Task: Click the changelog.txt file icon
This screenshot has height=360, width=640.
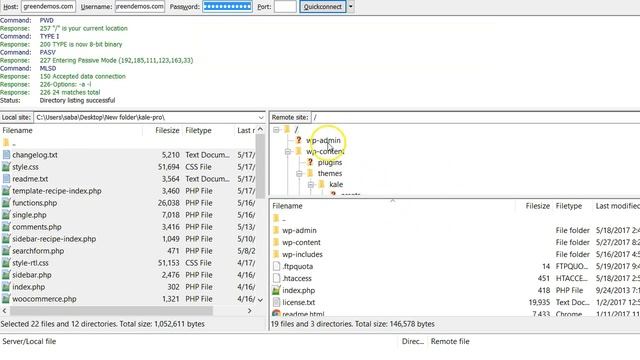Action: tap(6, 155)
